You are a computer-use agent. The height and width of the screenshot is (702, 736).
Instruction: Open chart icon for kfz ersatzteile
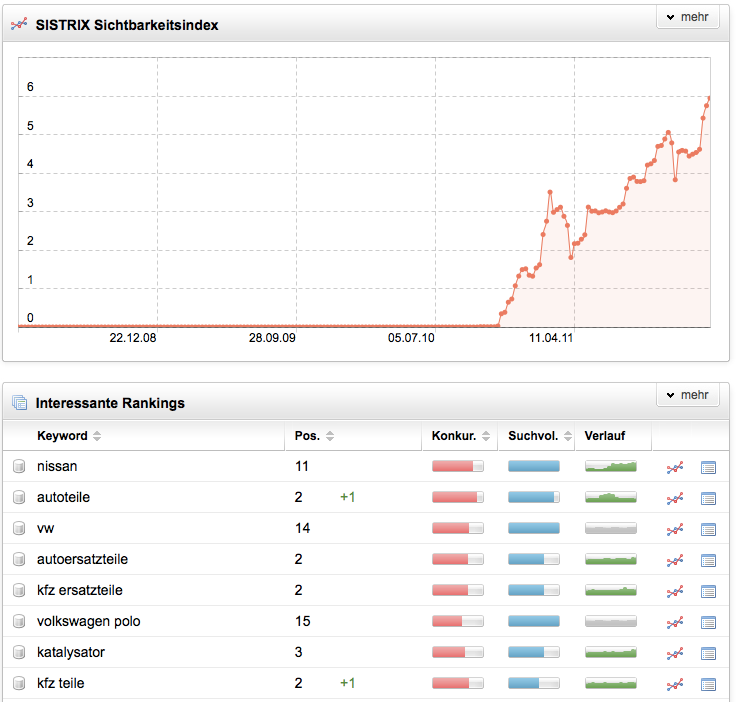[x=675, y=591]
